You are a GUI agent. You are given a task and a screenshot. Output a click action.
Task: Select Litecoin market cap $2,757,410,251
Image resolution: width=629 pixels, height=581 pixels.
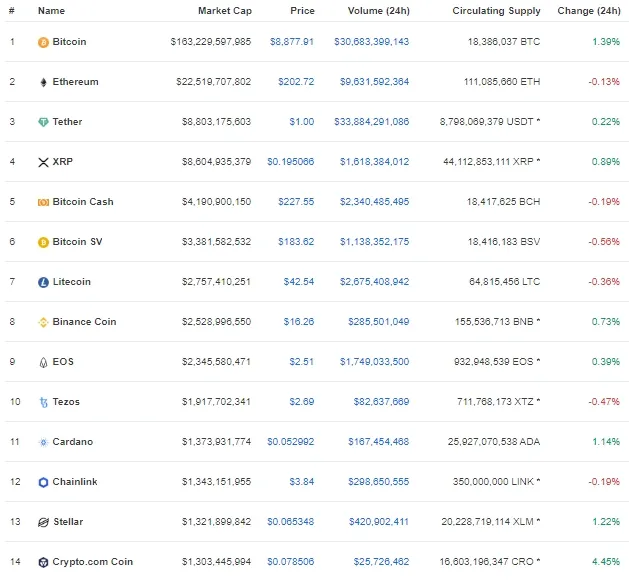pyautogui.click(x=216, y=282)
